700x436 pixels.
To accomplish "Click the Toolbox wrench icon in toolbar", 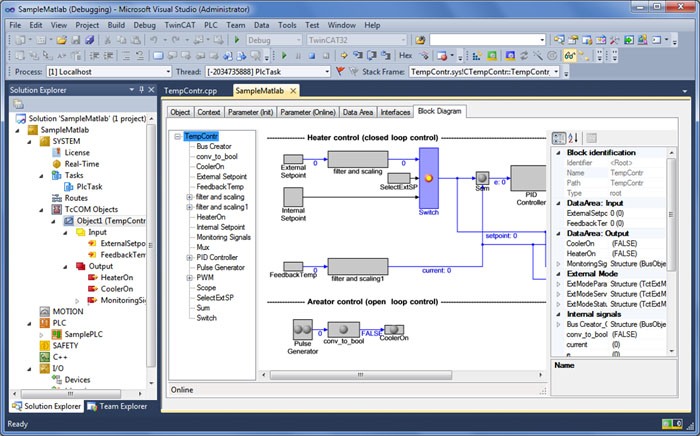I will 615,40.
